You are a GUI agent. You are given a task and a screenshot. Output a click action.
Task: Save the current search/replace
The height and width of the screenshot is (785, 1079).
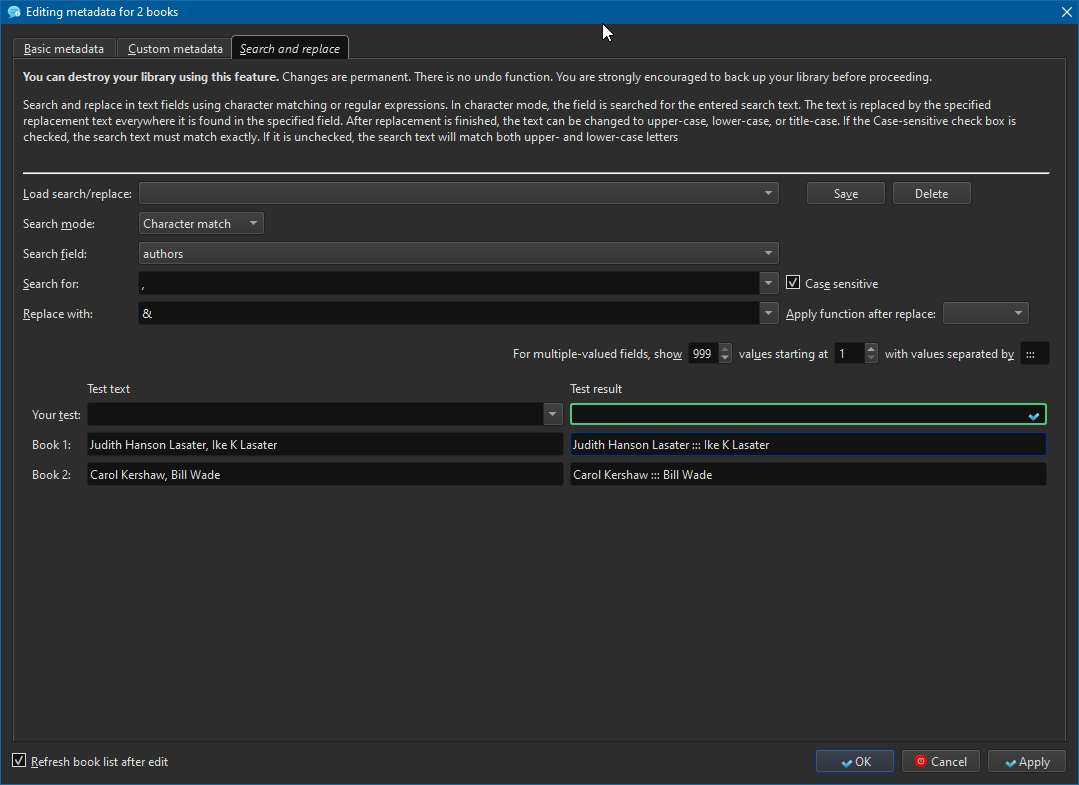pos(846,193)
